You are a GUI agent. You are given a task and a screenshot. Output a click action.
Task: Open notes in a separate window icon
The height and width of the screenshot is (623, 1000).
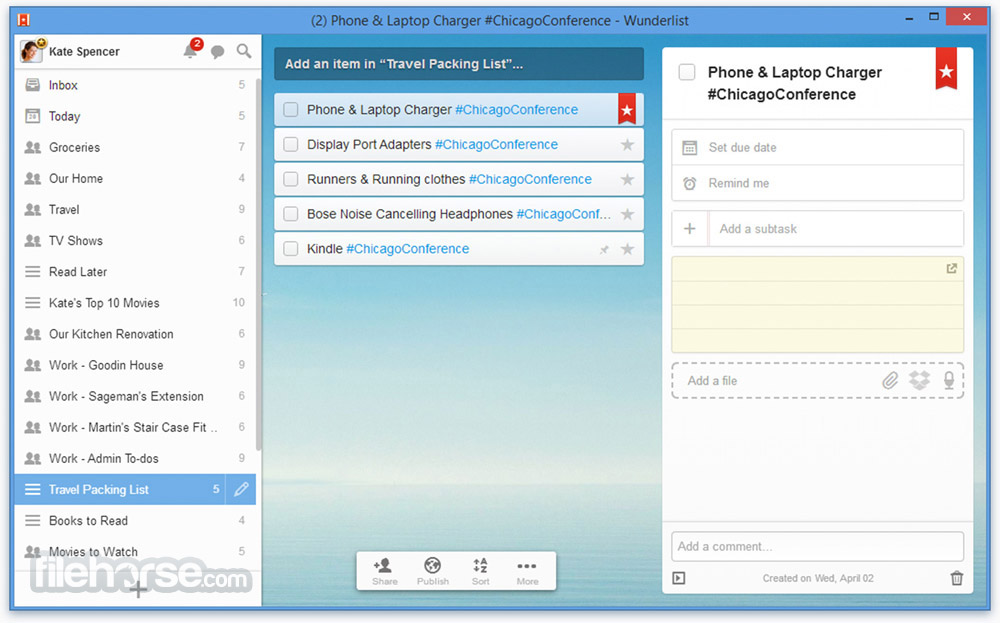[x=952, y=268]
